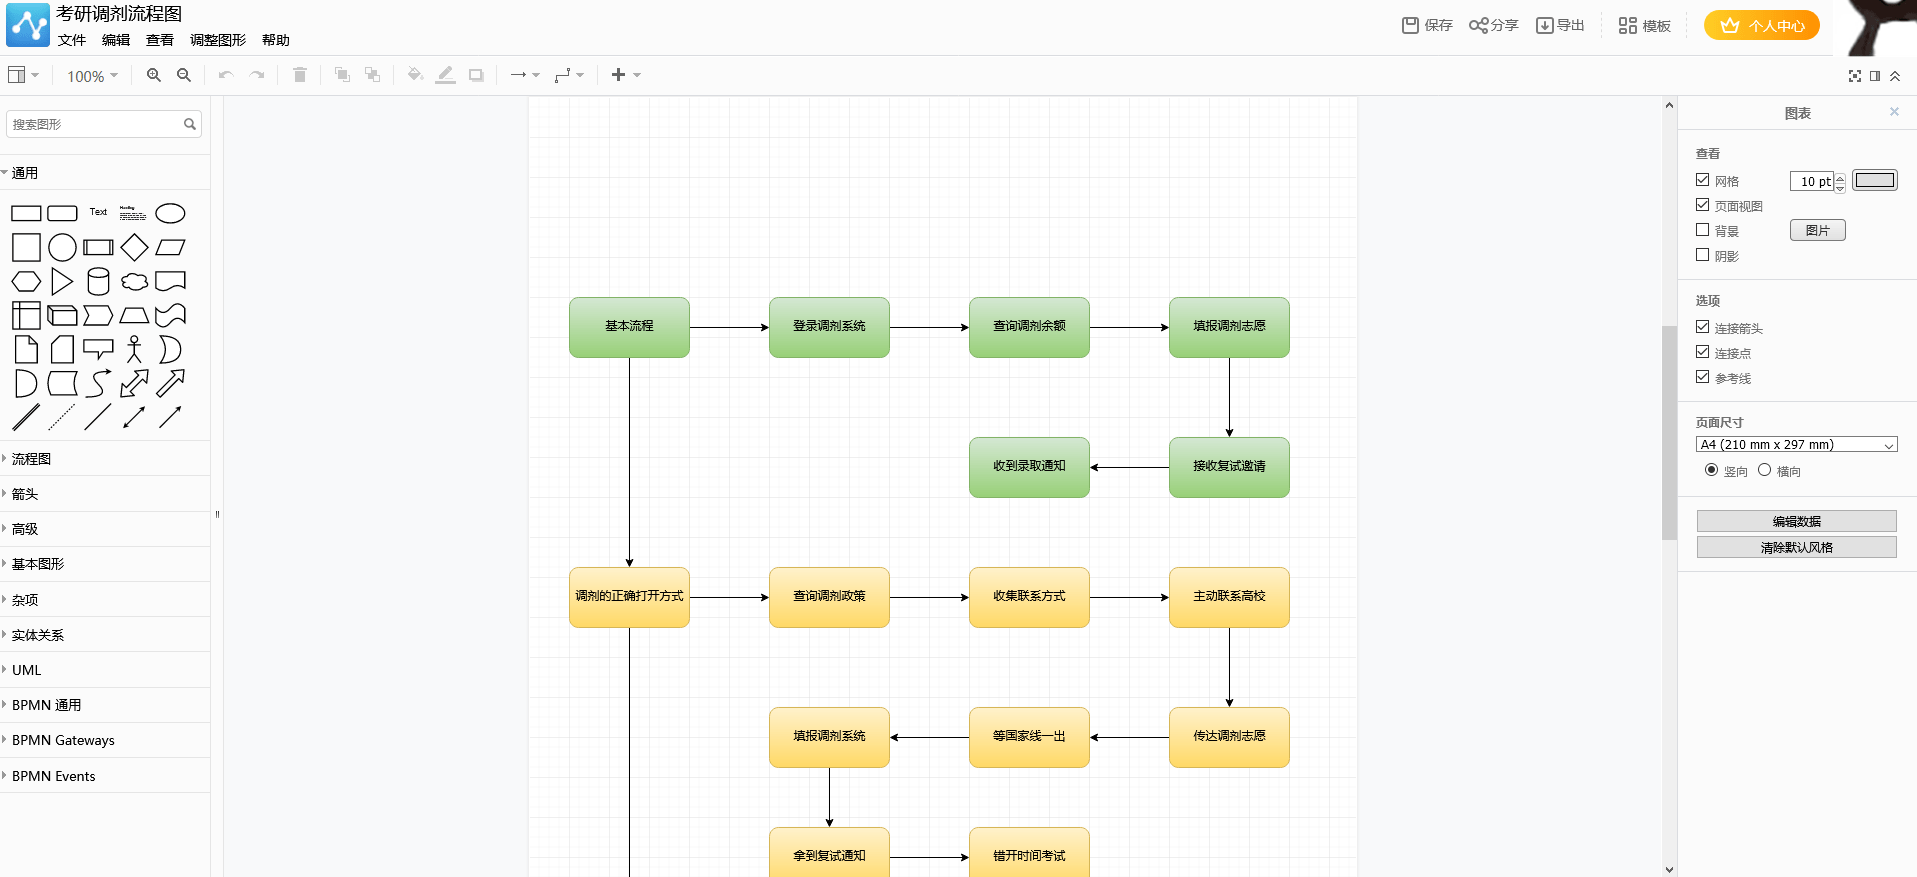This screenshot has width=1917, height=877.
Task: Select the triangle shape
Action: click(x=62, y=282)
